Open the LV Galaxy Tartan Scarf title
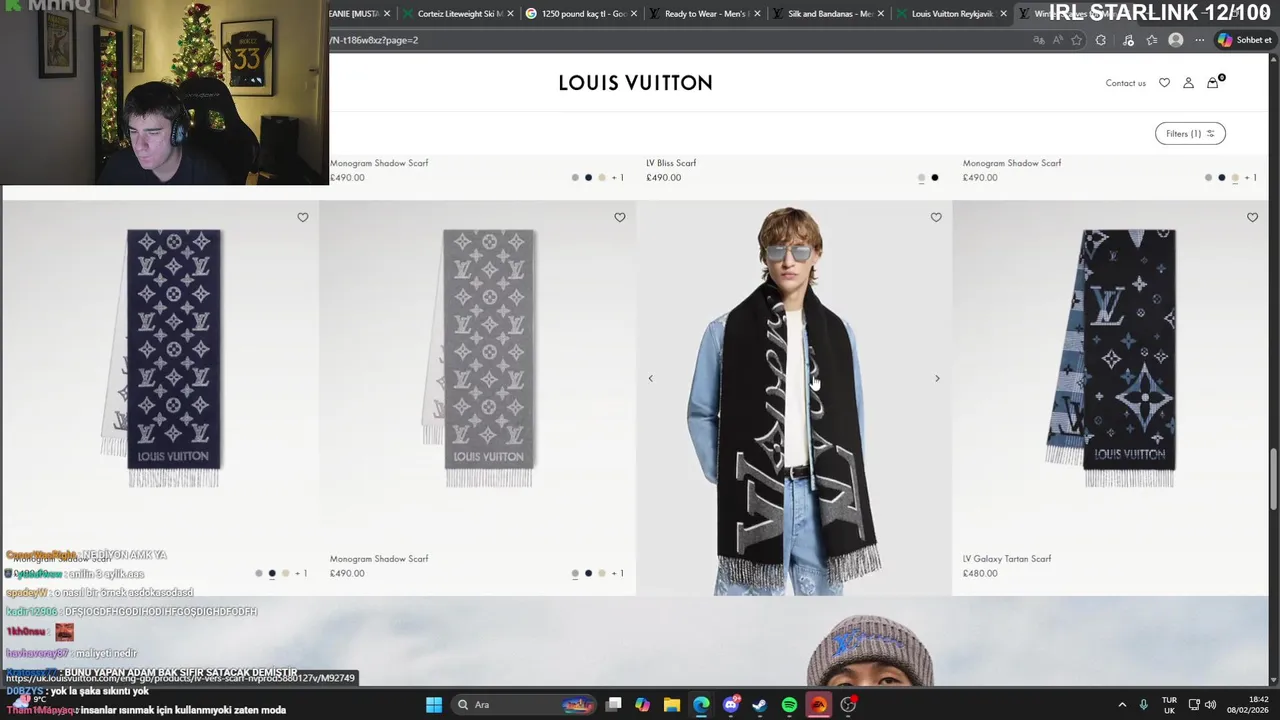 pos(1007,559)
